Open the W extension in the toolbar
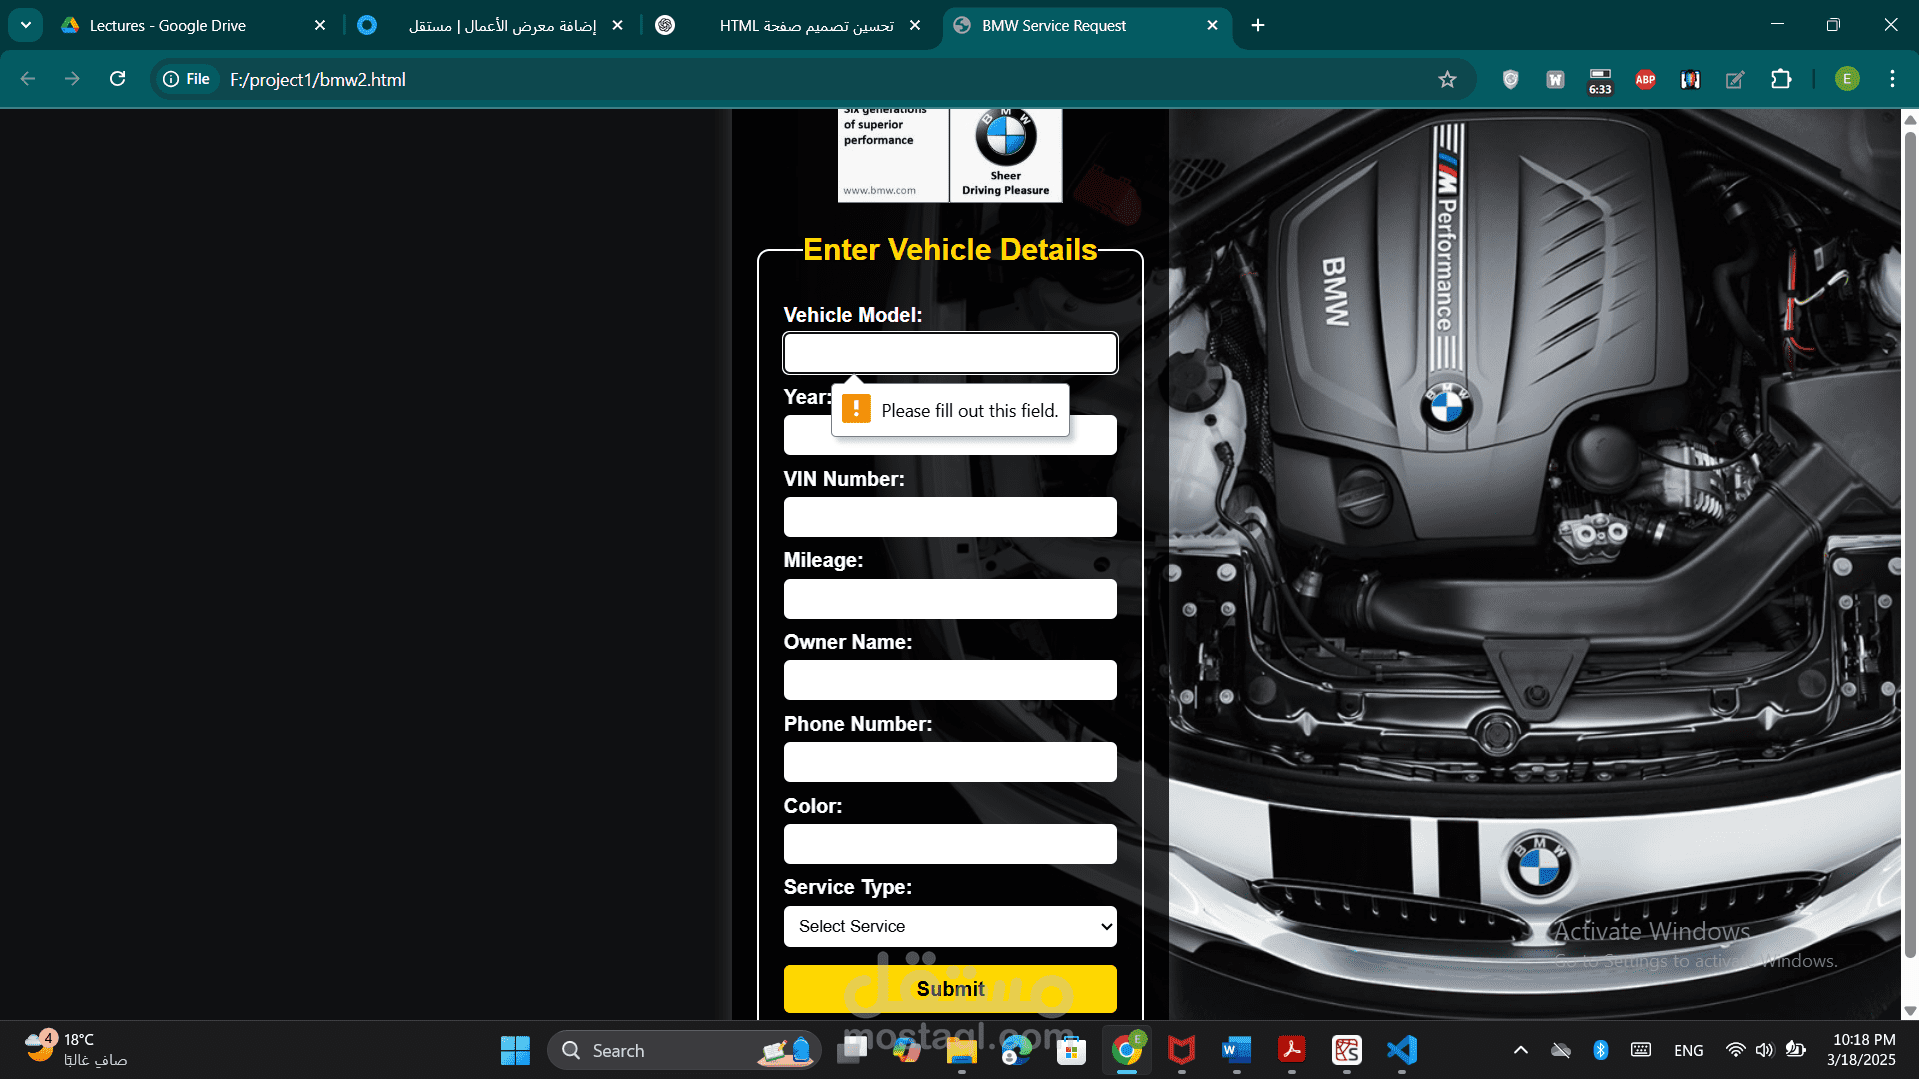The height and width of the screenshot is (1079, 1919). tap(1555, 79)
